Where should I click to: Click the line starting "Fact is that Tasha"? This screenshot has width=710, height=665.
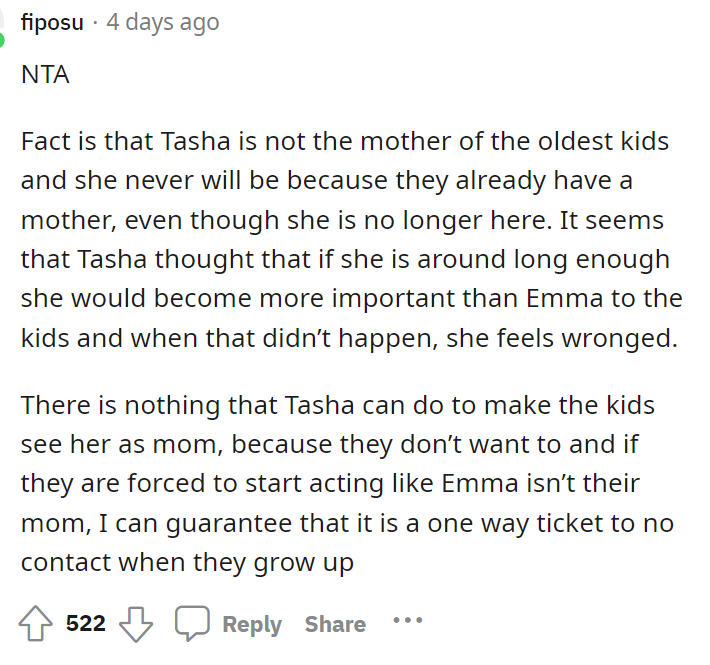pyautogui.click(x=345, y=141)
